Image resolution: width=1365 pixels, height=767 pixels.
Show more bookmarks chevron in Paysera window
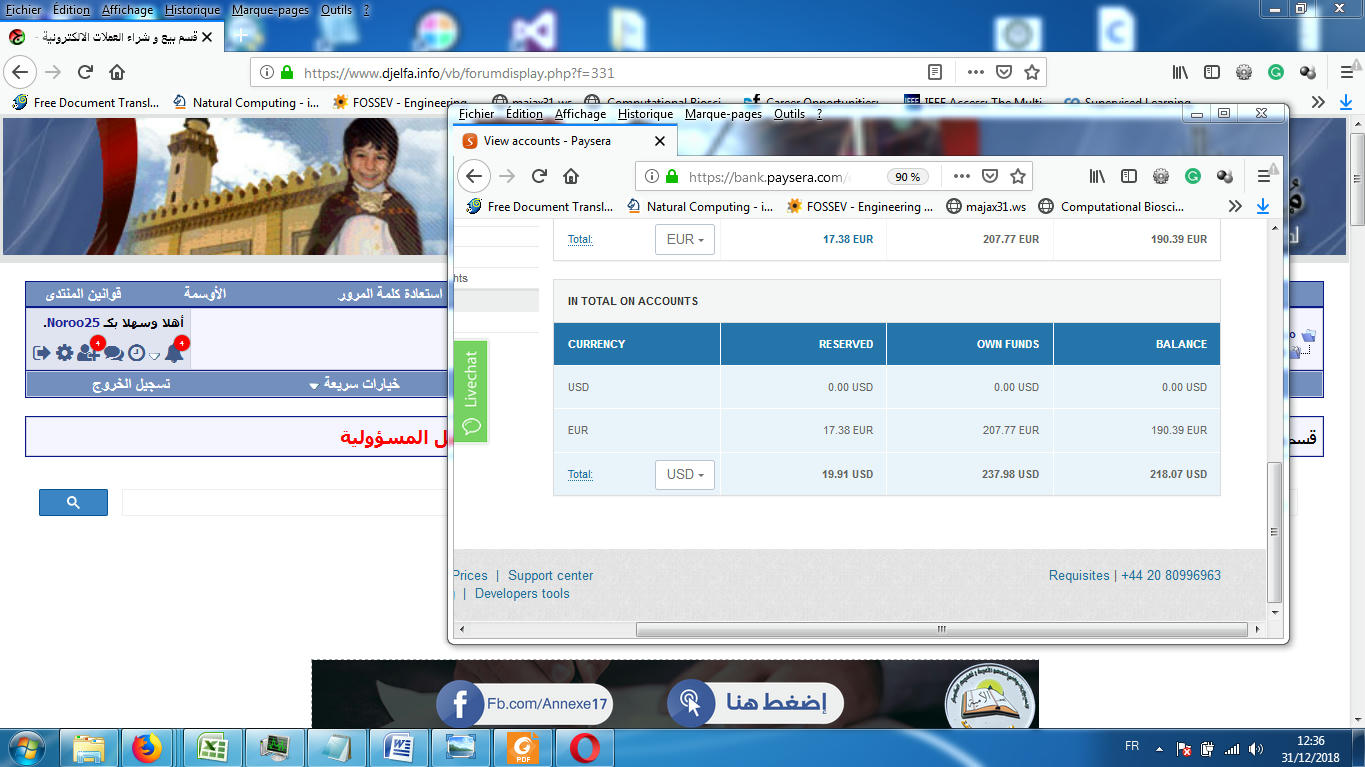coord(1235,207)
